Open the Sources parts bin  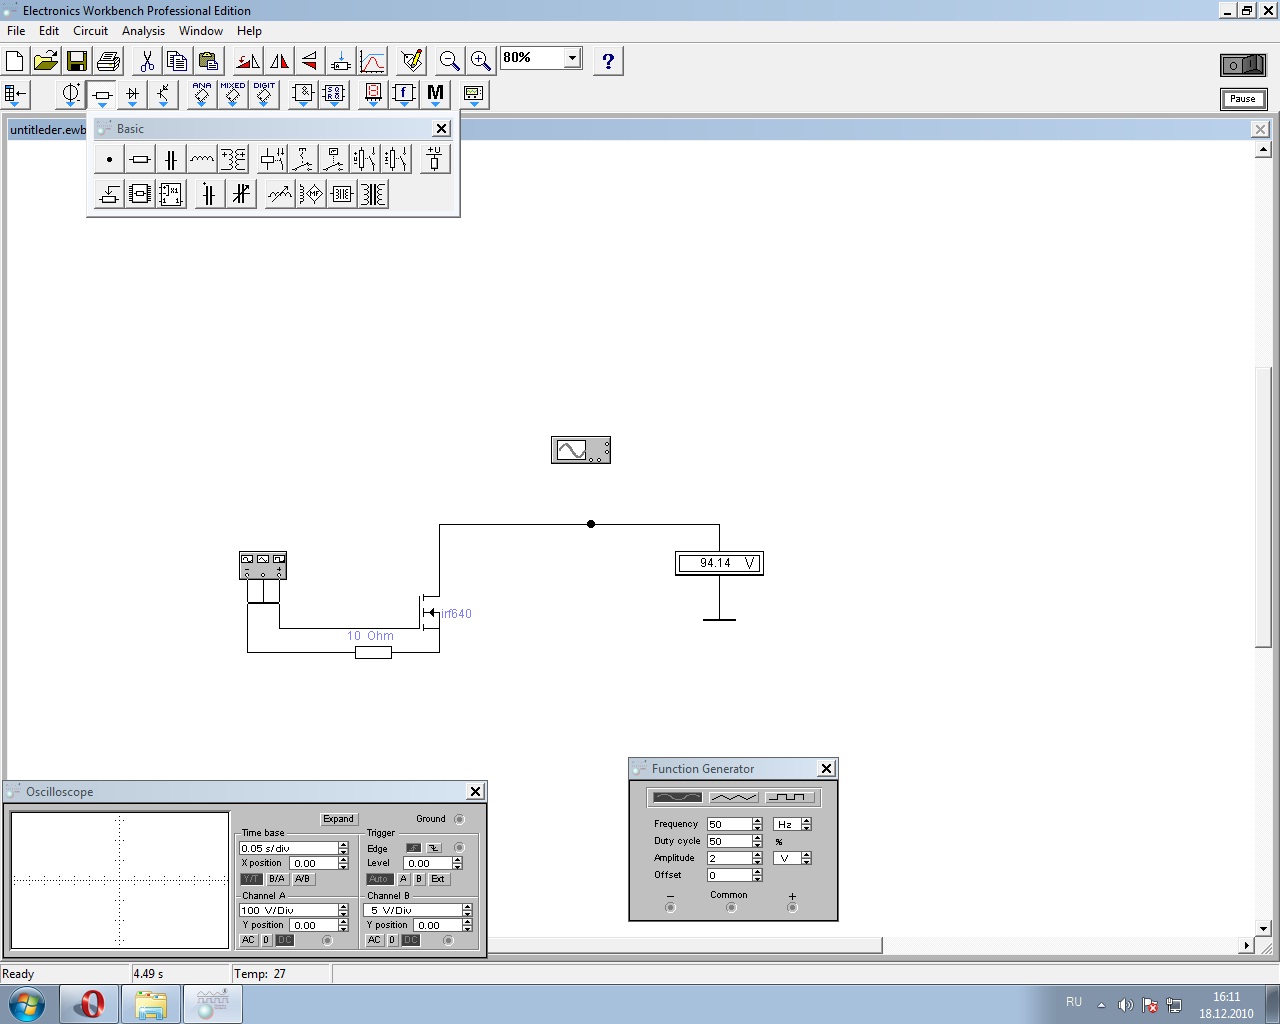tap(70, 95)
